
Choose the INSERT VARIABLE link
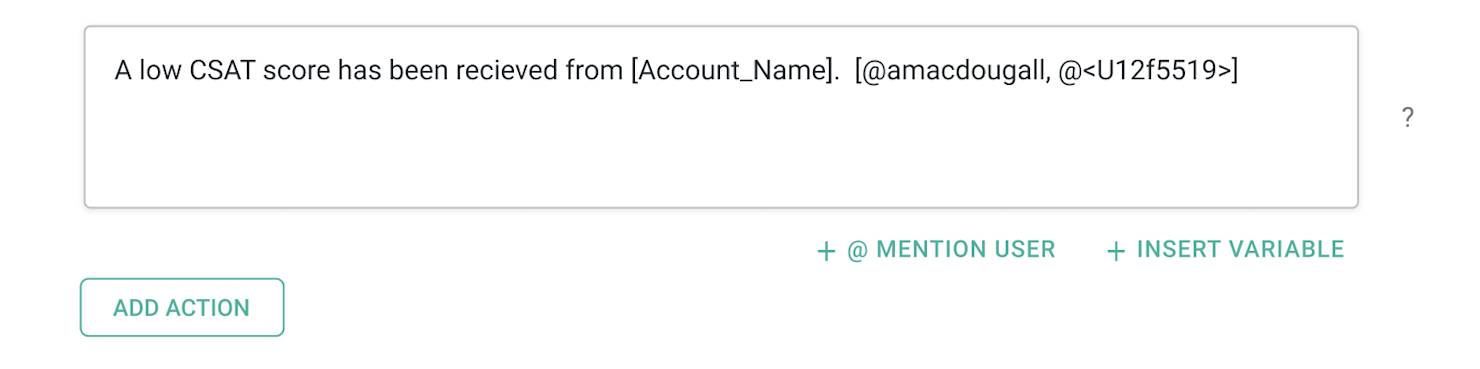(1225, 249)
